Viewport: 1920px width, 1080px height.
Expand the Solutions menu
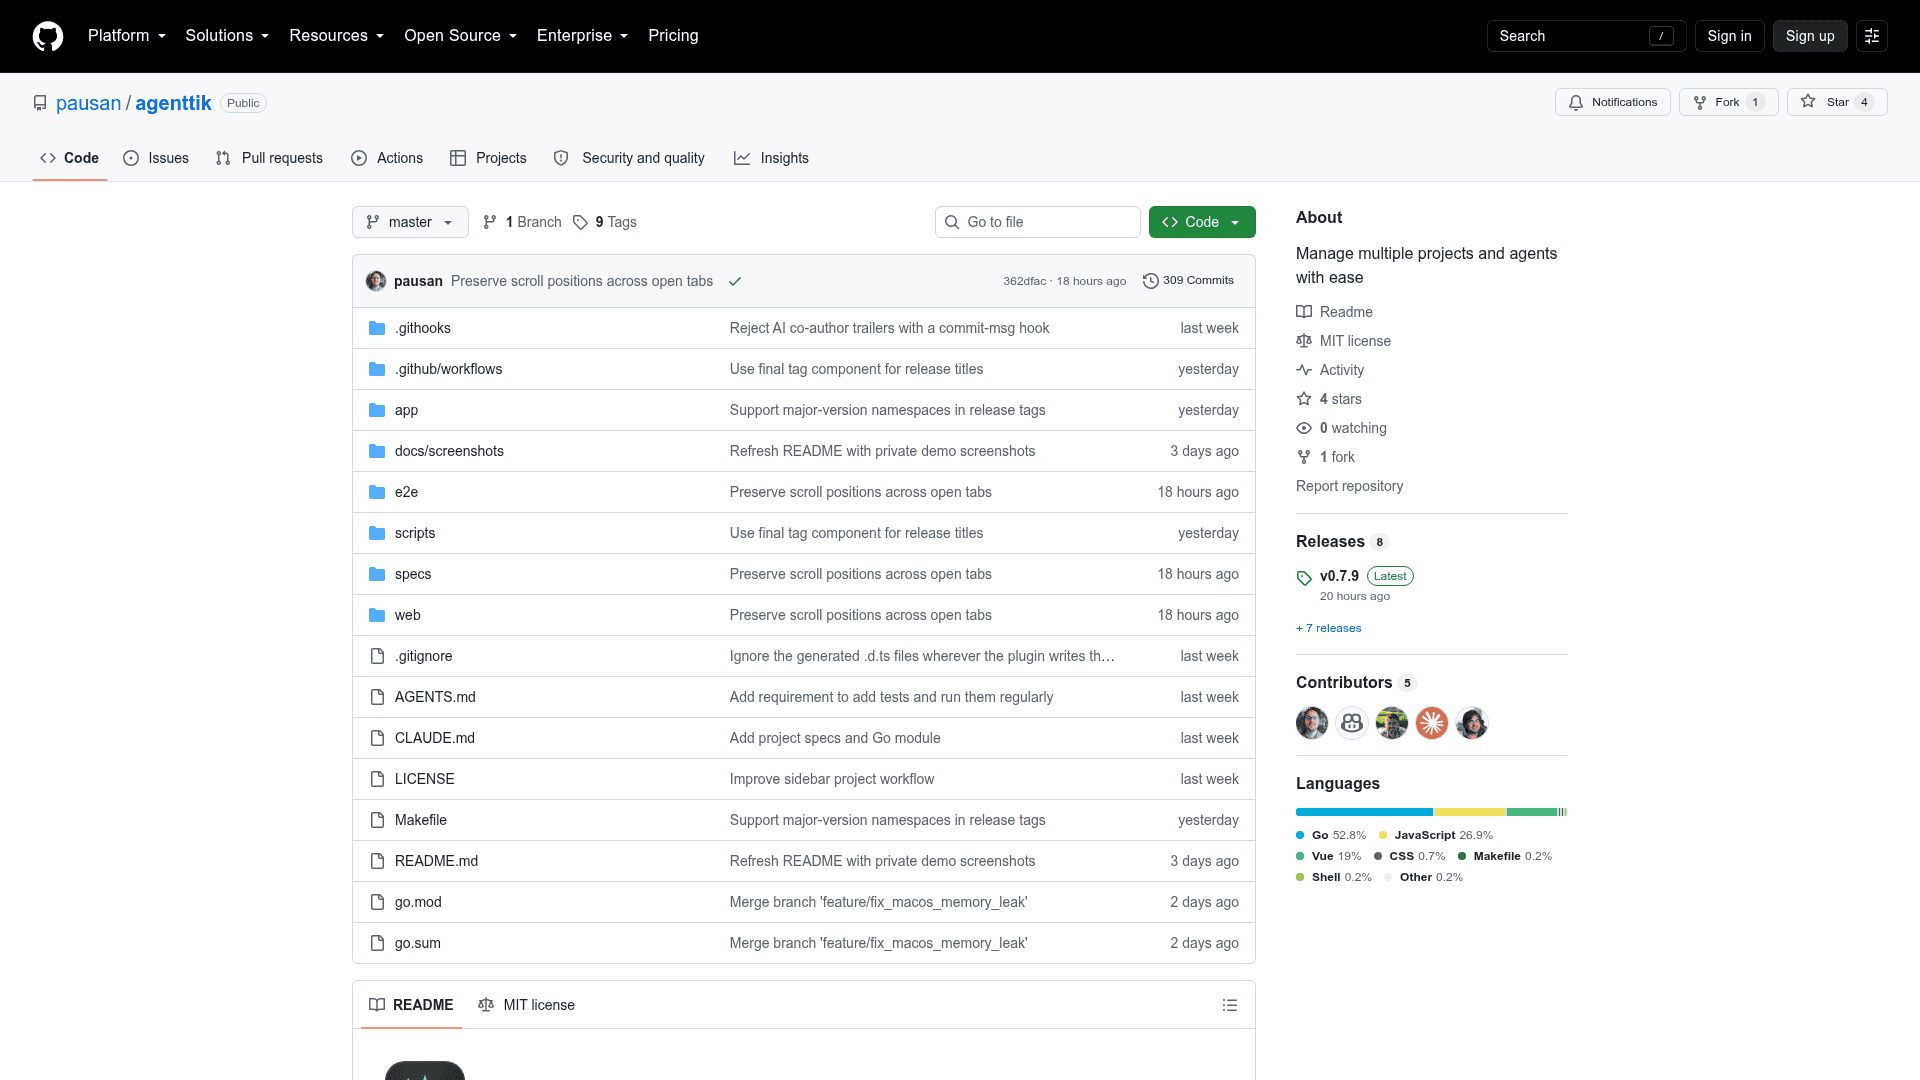click(227, 36)
